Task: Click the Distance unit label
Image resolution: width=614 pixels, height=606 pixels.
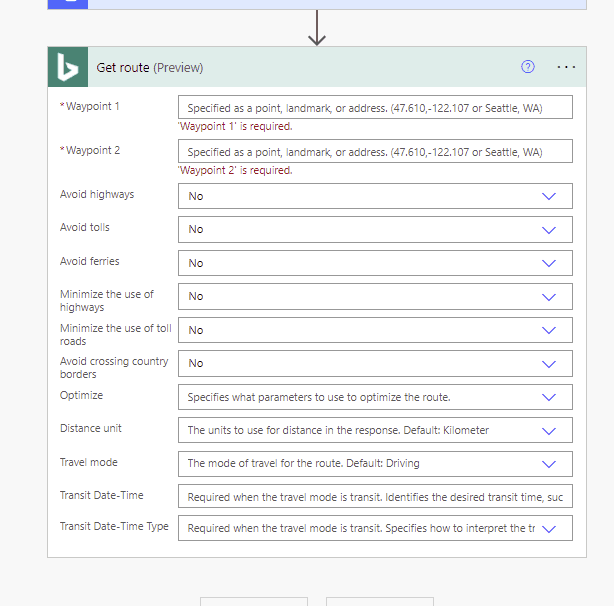Action: (91, 428)
